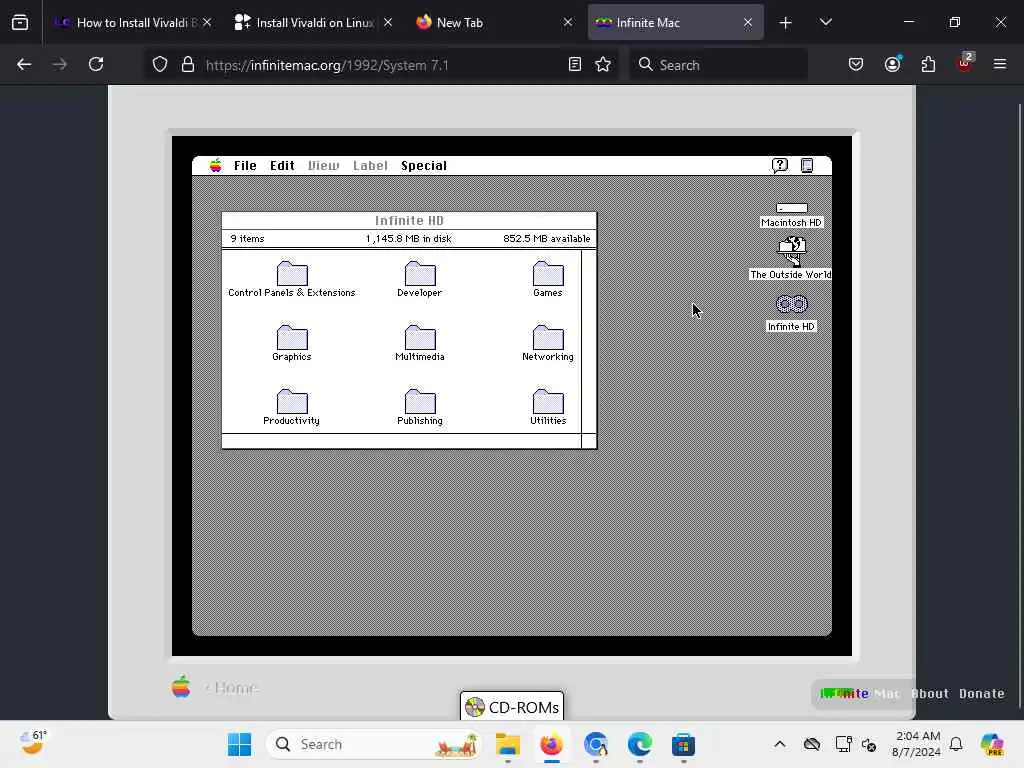Toggle Firefox reader view
The height and width of the screenshot is (768, 1024).
575,65
